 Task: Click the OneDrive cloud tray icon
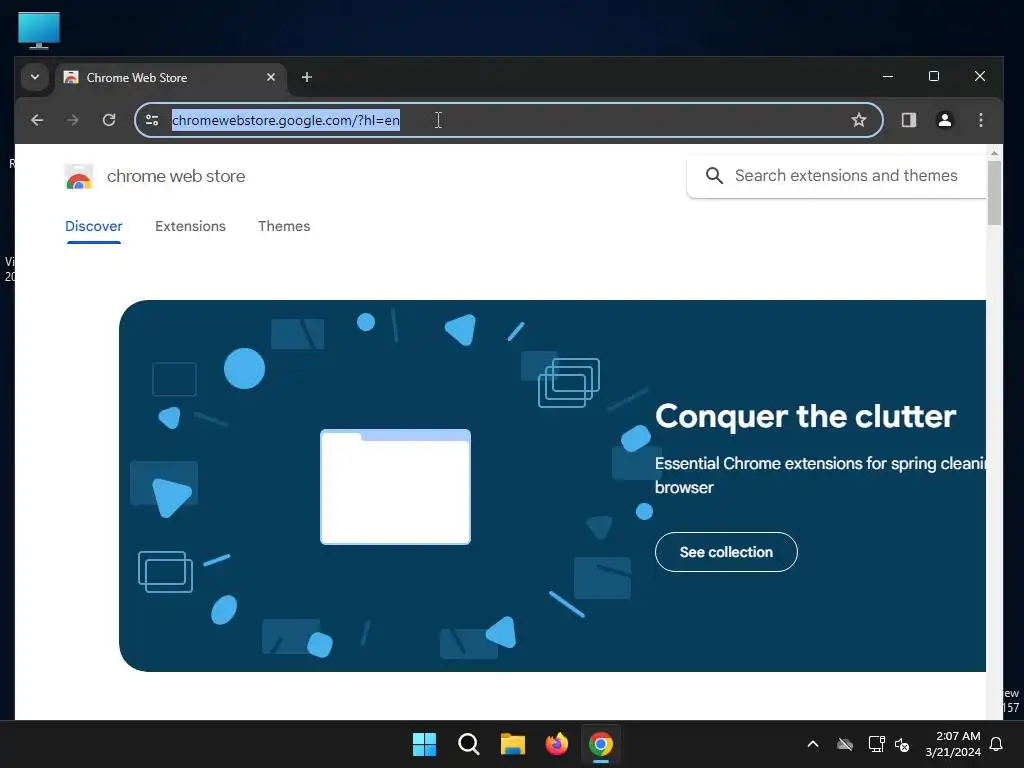845,744
